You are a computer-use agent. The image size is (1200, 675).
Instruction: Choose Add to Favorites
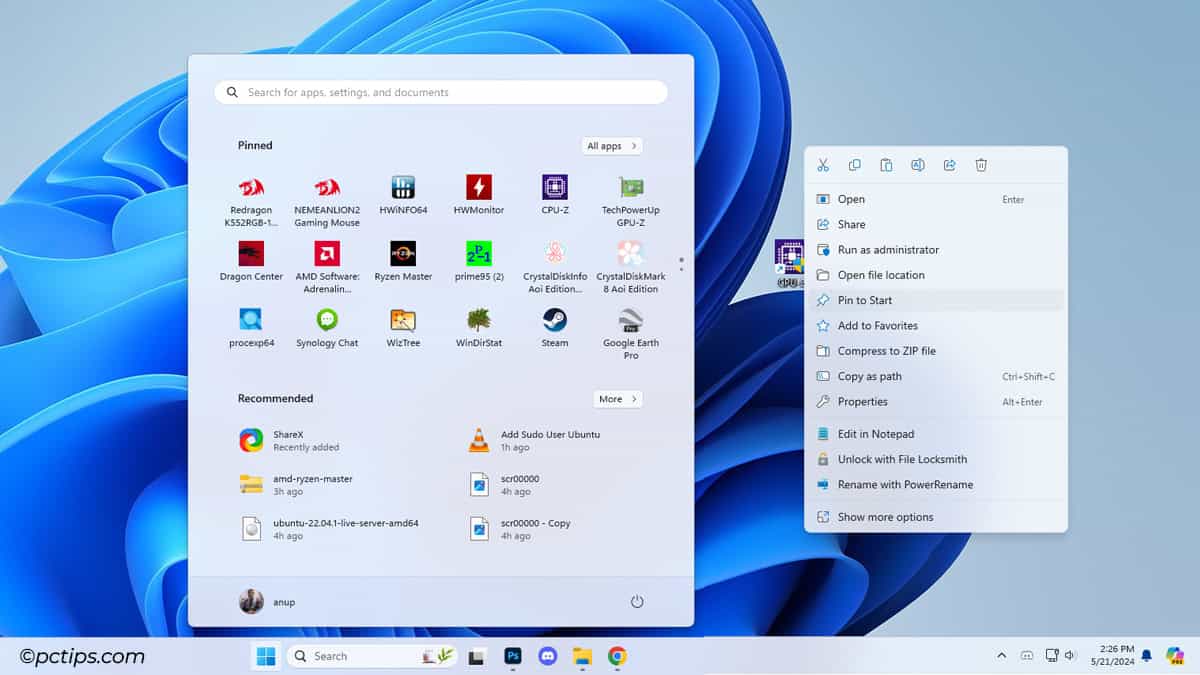936,326
